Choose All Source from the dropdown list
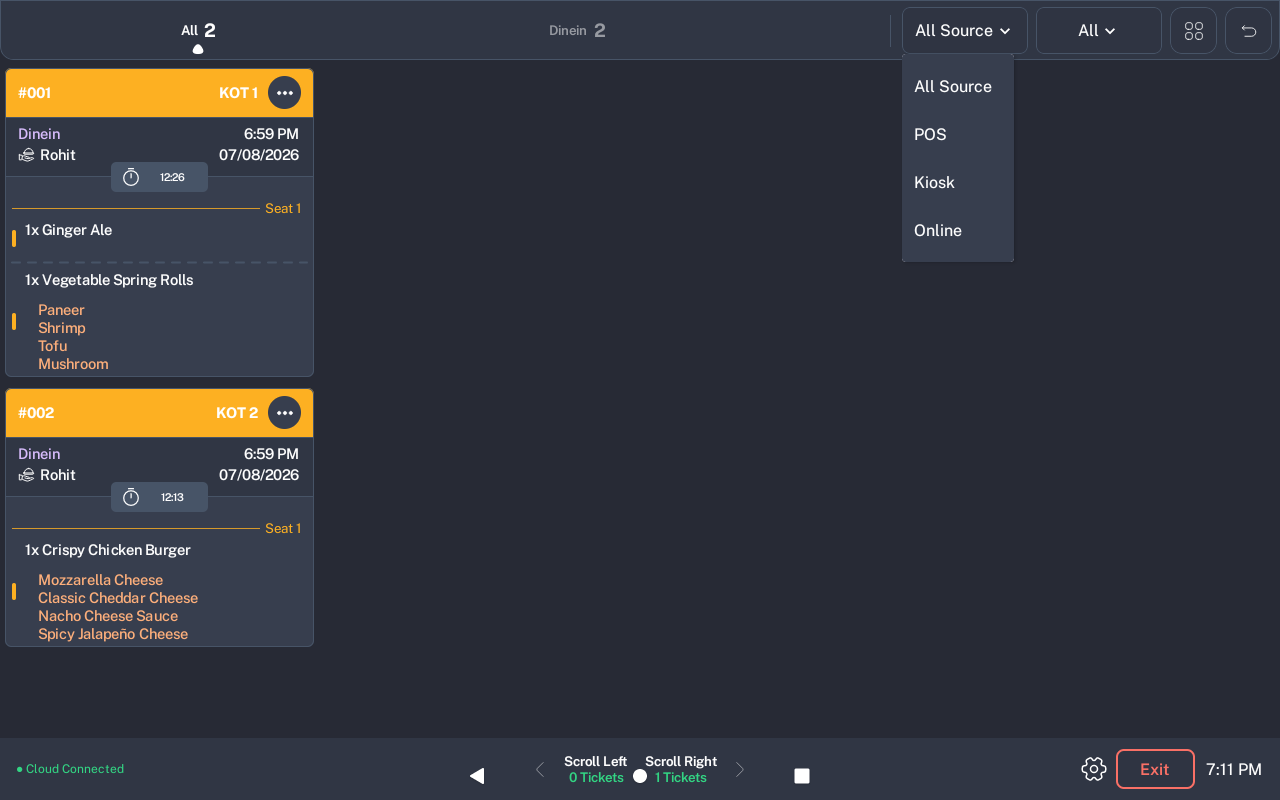Screen dimensions: 1280x800 pyautogui.click(x=958, y=87)
